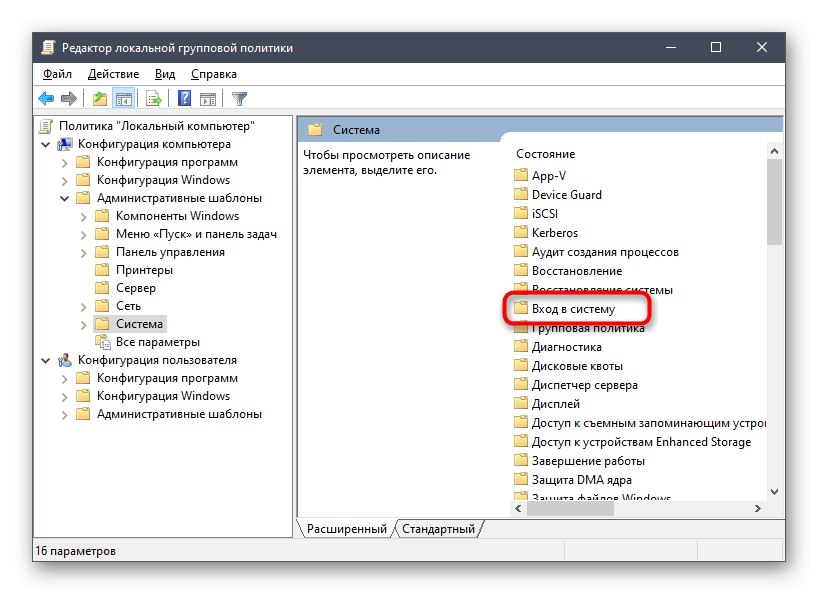The width and height of the screenshot is (818, 594).
Task: Open the Вход в систему folder
Action: tap(575, 308)
